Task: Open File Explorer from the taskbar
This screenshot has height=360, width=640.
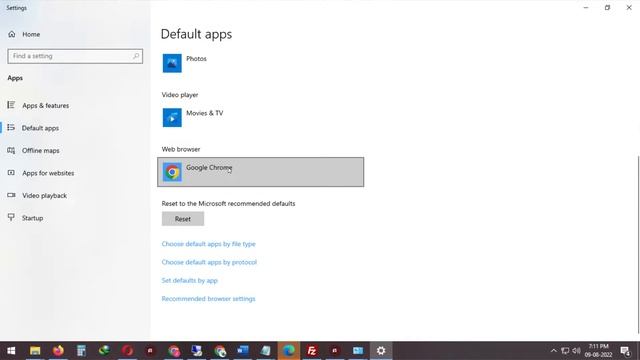Action: (35, 351)
